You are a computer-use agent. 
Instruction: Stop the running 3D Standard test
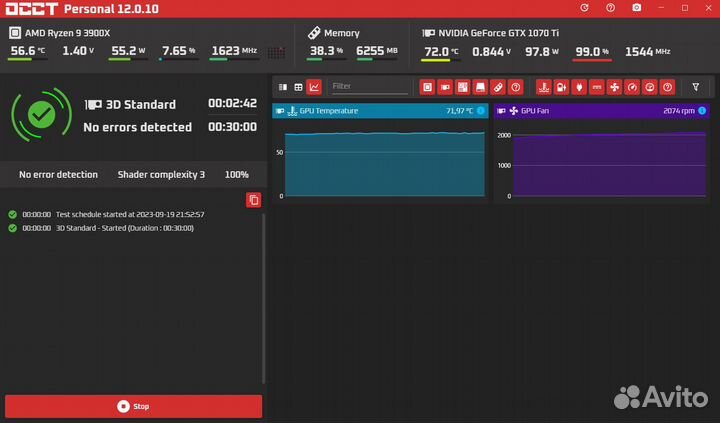point(133,406)
